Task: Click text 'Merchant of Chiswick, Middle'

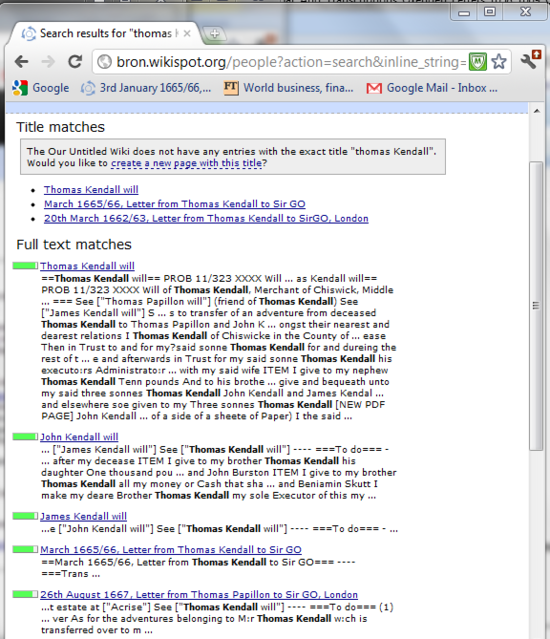Action: (x=324, y=290)
